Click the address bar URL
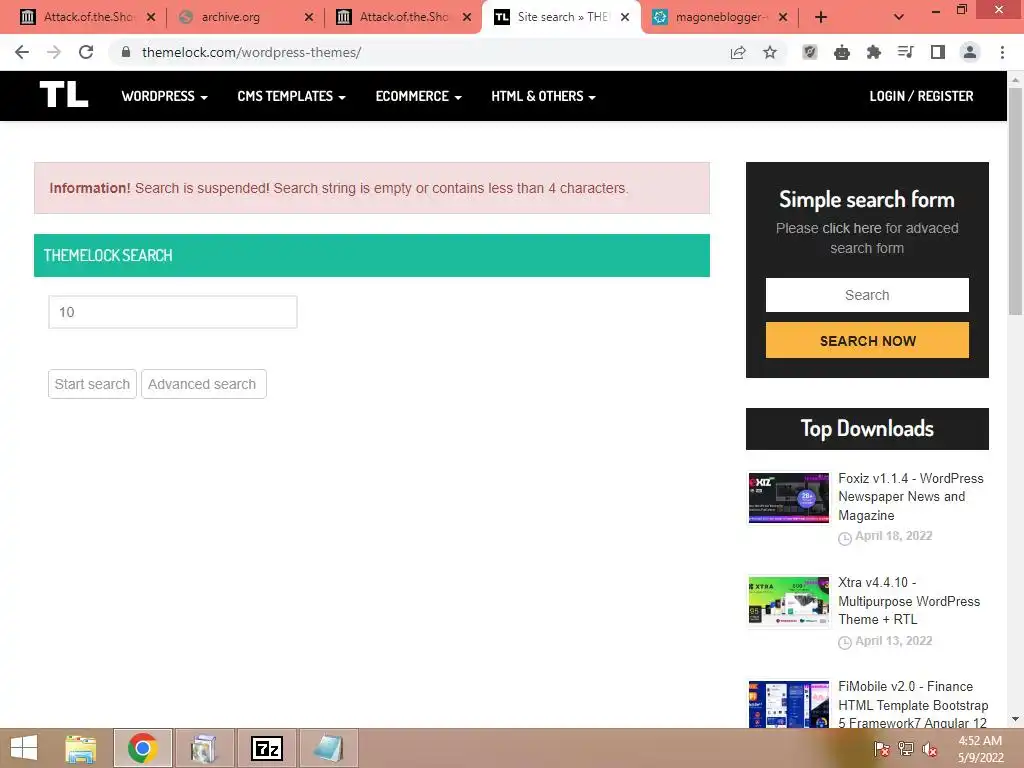This screenshot has width=1024, height=768. 251,52
